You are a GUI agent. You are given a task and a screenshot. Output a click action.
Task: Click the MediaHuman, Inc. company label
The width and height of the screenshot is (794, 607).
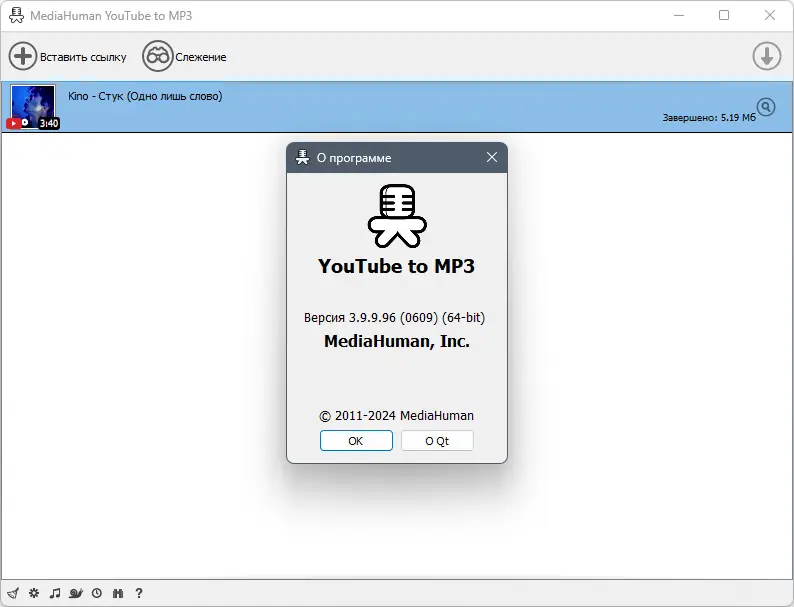396,341
